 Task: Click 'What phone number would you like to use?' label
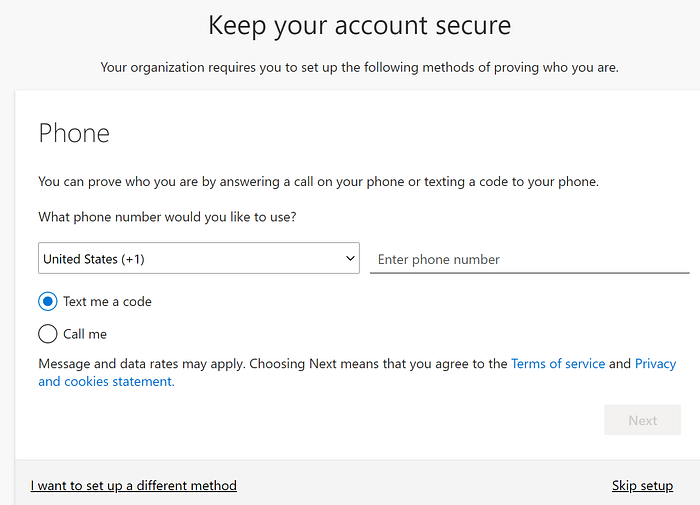[x=167, y=216]
